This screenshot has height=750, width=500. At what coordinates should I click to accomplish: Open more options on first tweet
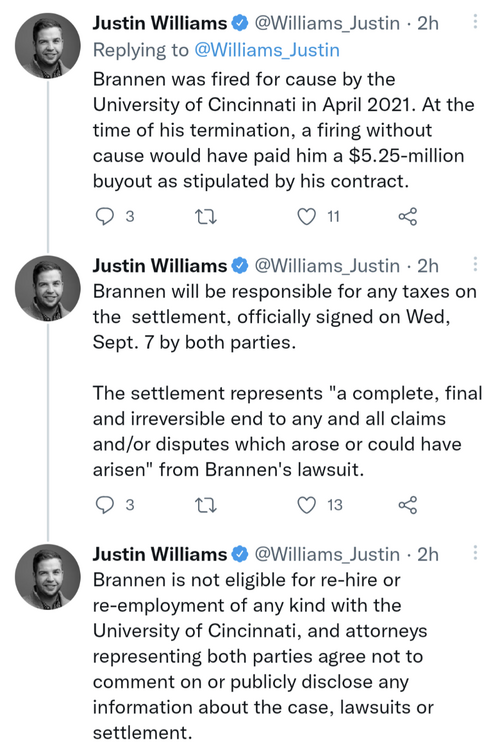pyautogui.click(x=475, y=21)
